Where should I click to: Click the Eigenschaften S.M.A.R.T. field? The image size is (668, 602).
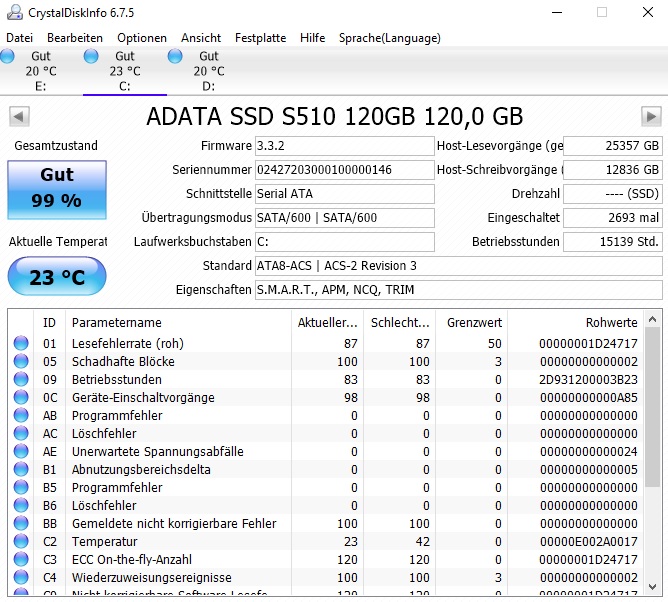coord(459,290)
